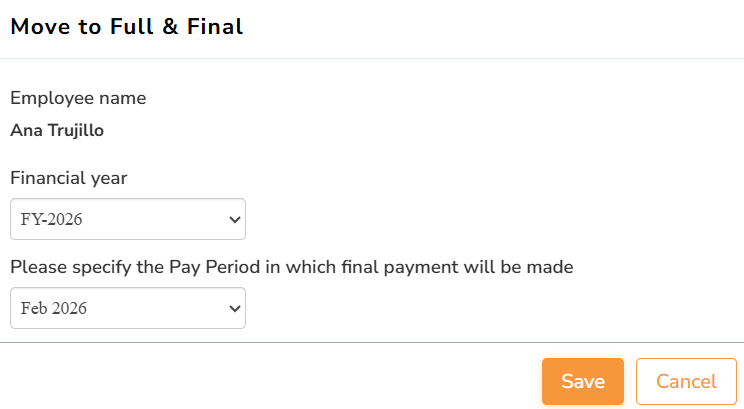744x409 pixels.
Task: Click the chevron arrow beside Feb 2026
Action: coord(235,308)
